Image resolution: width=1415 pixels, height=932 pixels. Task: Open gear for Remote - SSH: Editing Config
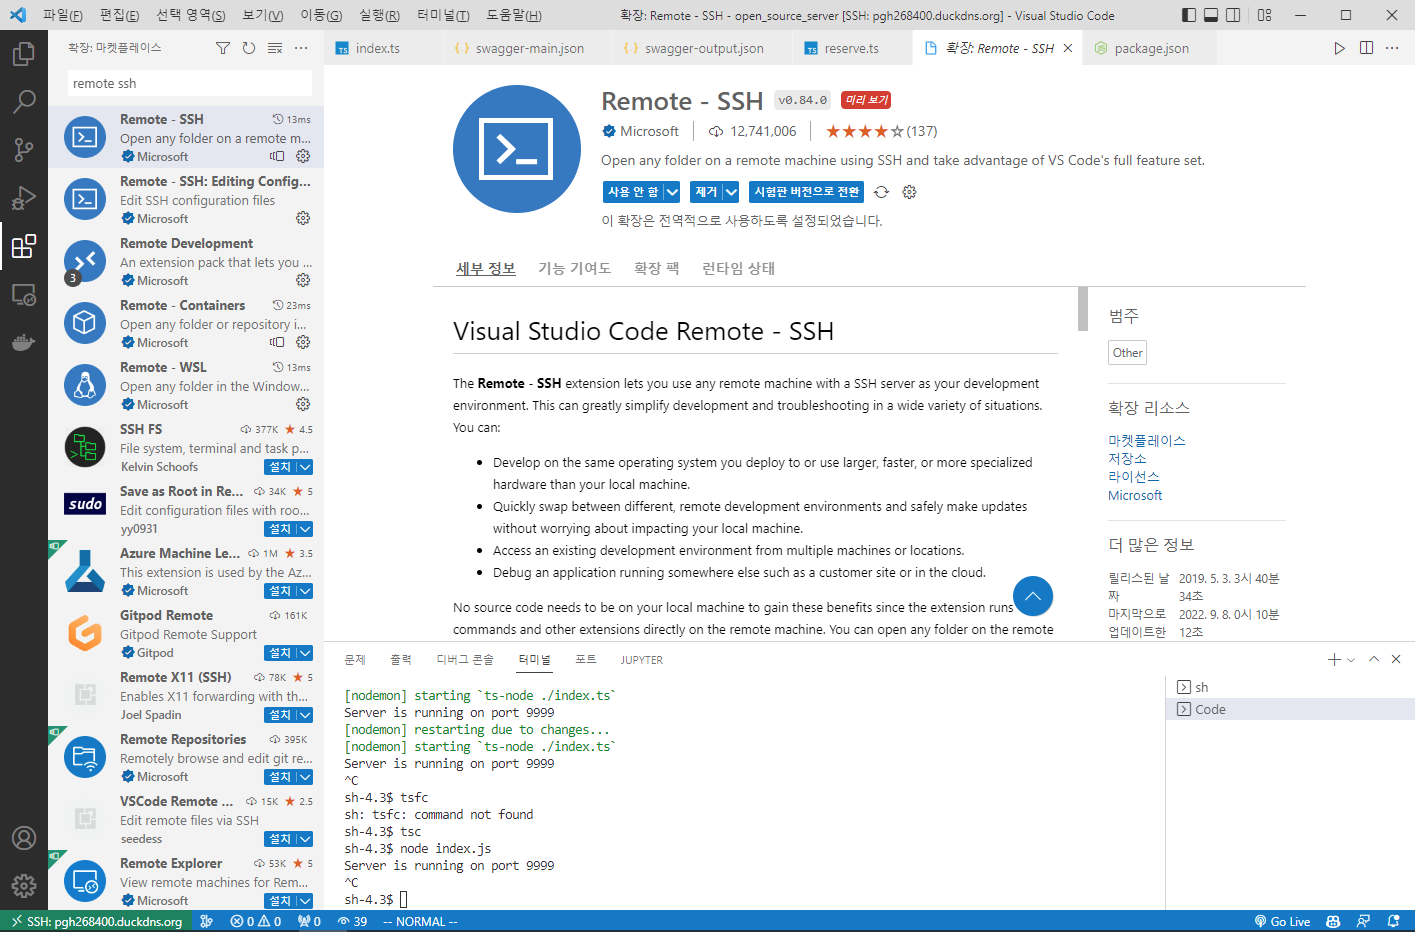click(x=303, y=218)
